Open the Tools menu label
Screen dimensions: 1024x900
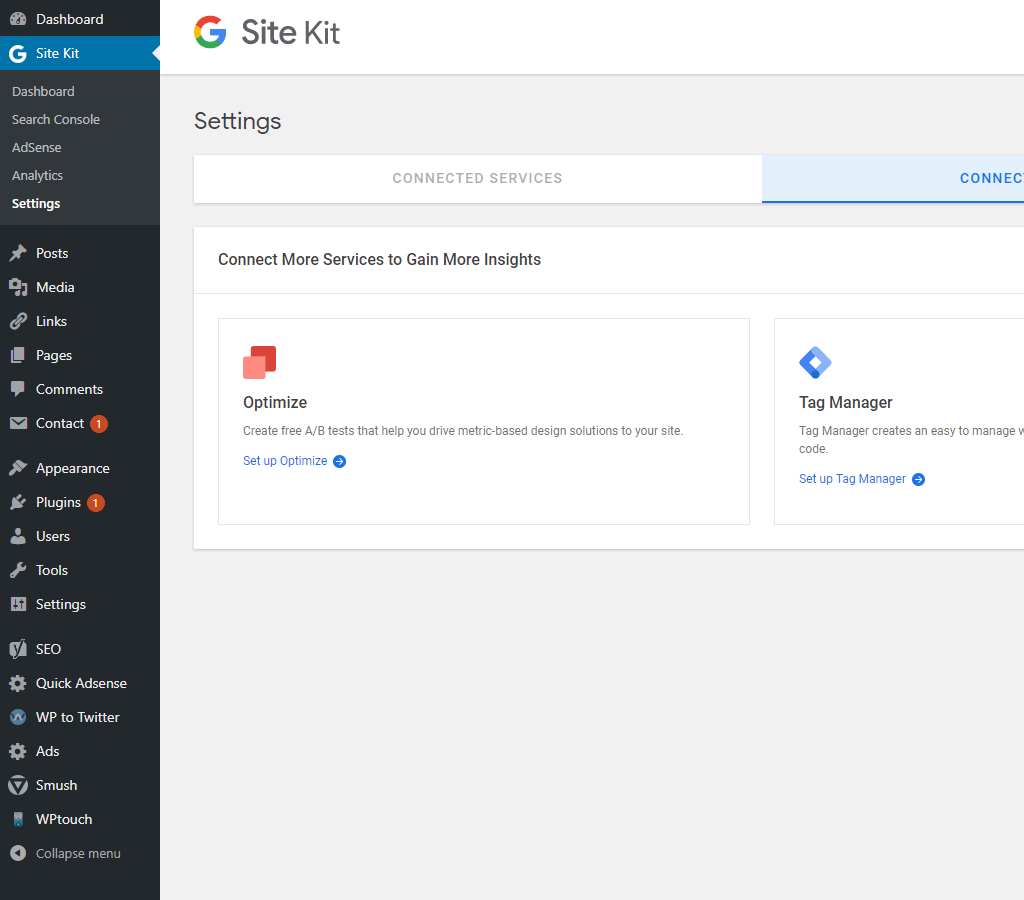pyautogui.click(x=52, y=570)
